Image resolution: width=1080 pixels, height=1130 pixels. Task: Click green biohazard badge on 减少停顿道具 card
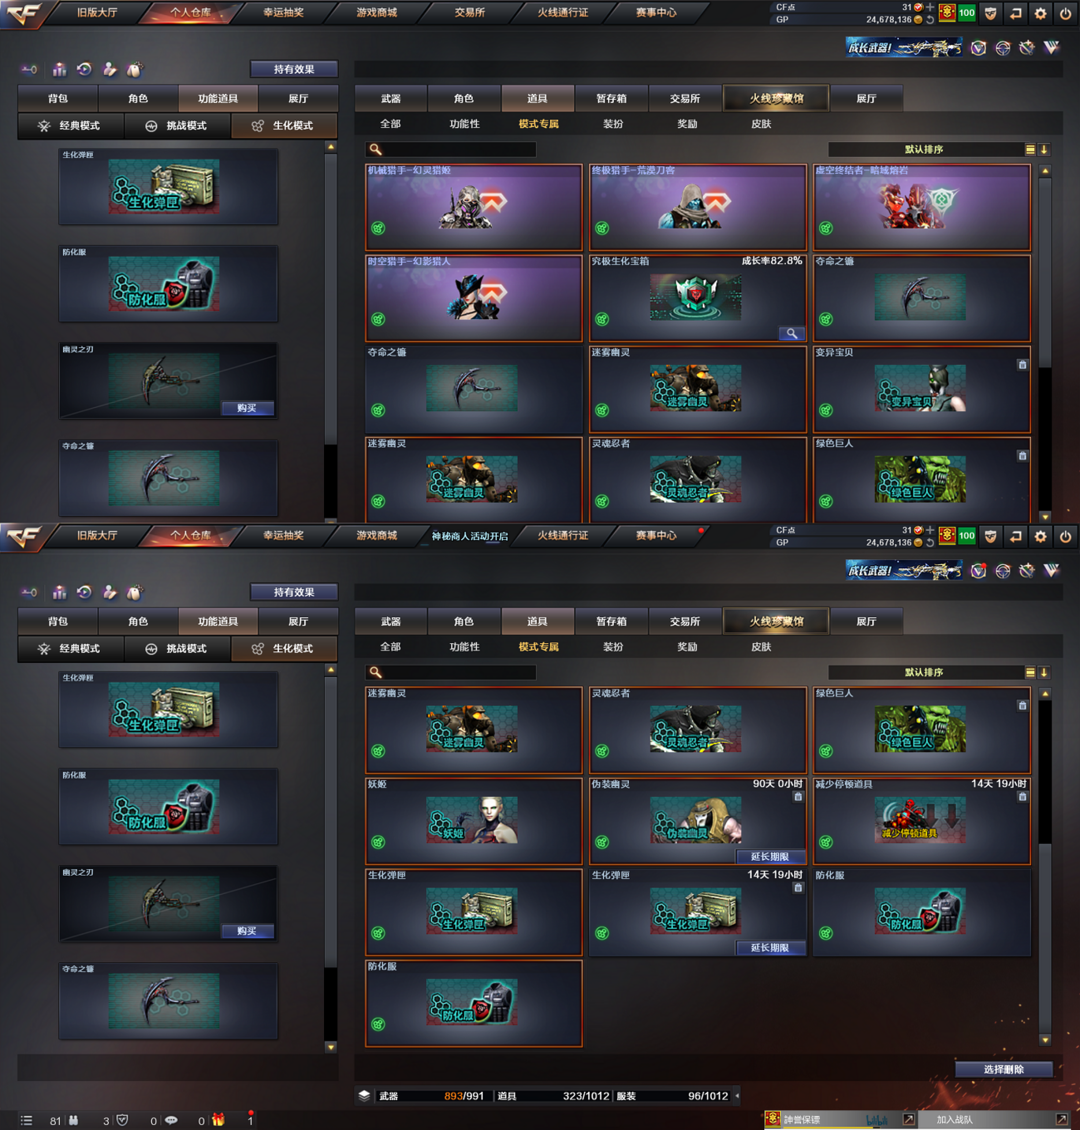(x=826, y=842)
